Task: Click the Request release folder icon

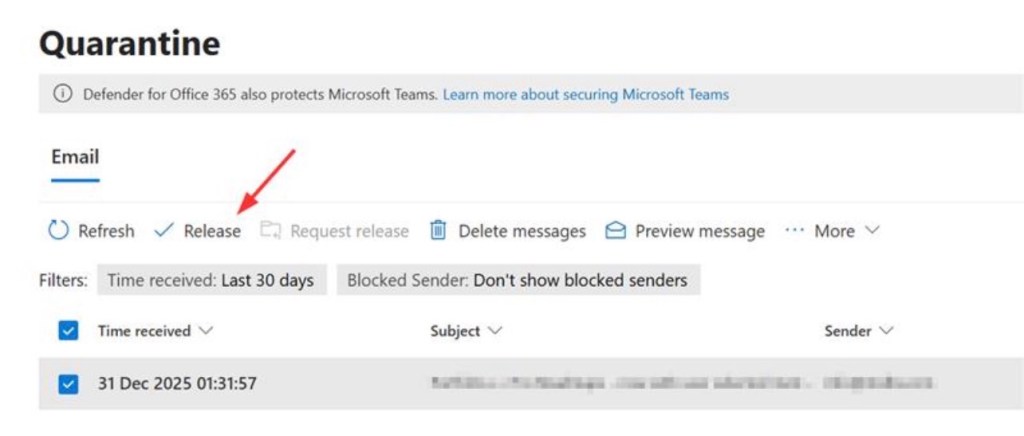Action: click(270, 231)
